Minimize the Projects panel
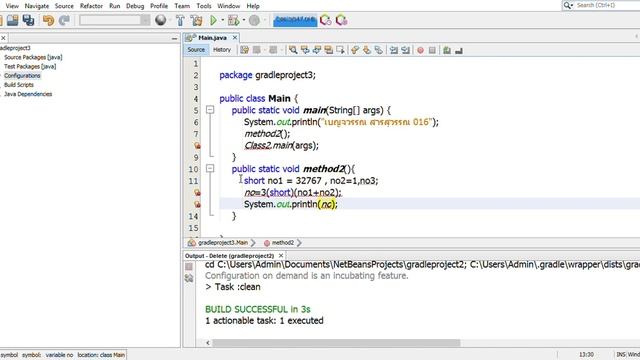This screenshot has width=640, height=360. (175, 38)
